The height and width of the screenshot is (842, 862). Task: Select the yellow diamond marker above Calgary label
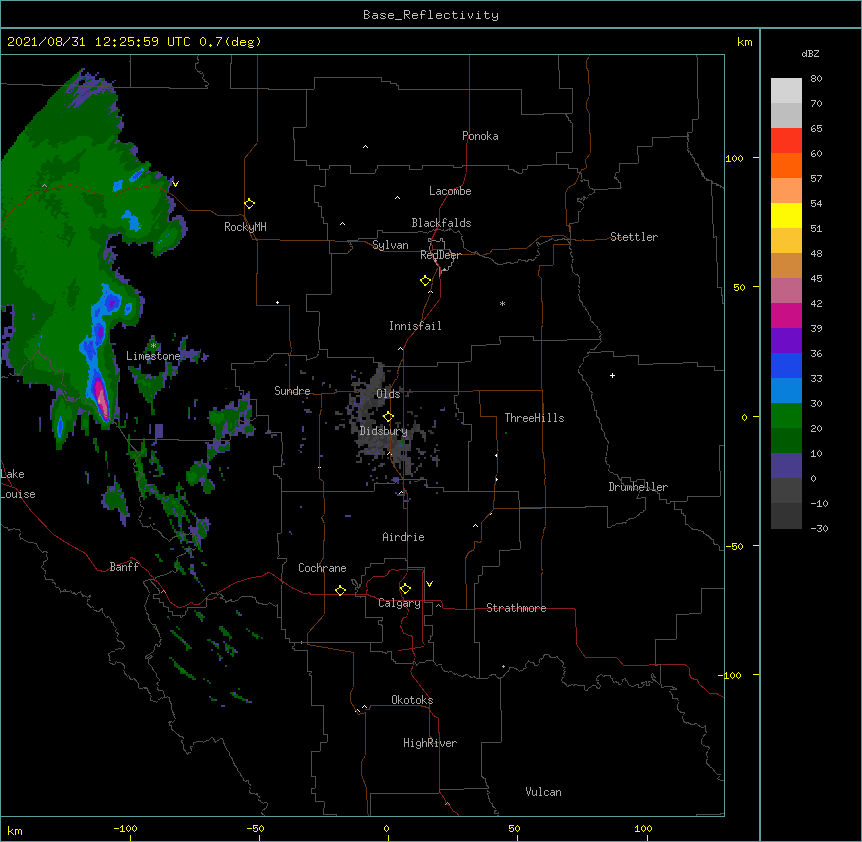(405, 589)
